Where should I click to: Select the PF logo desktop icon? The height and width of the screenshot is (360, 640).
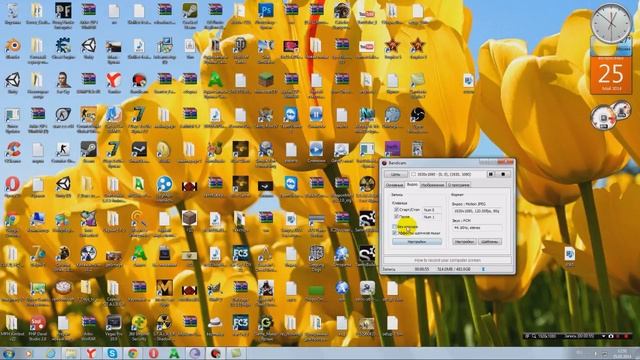pyautogui.click(x=63, y=11)
